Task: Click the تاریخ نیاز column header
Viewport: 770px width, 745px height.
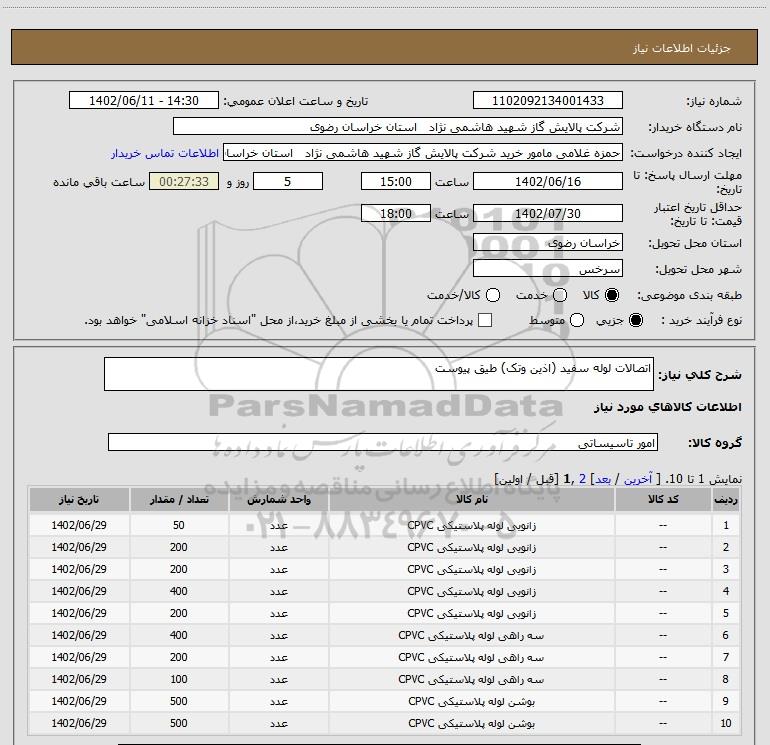Action: point(79,499)
